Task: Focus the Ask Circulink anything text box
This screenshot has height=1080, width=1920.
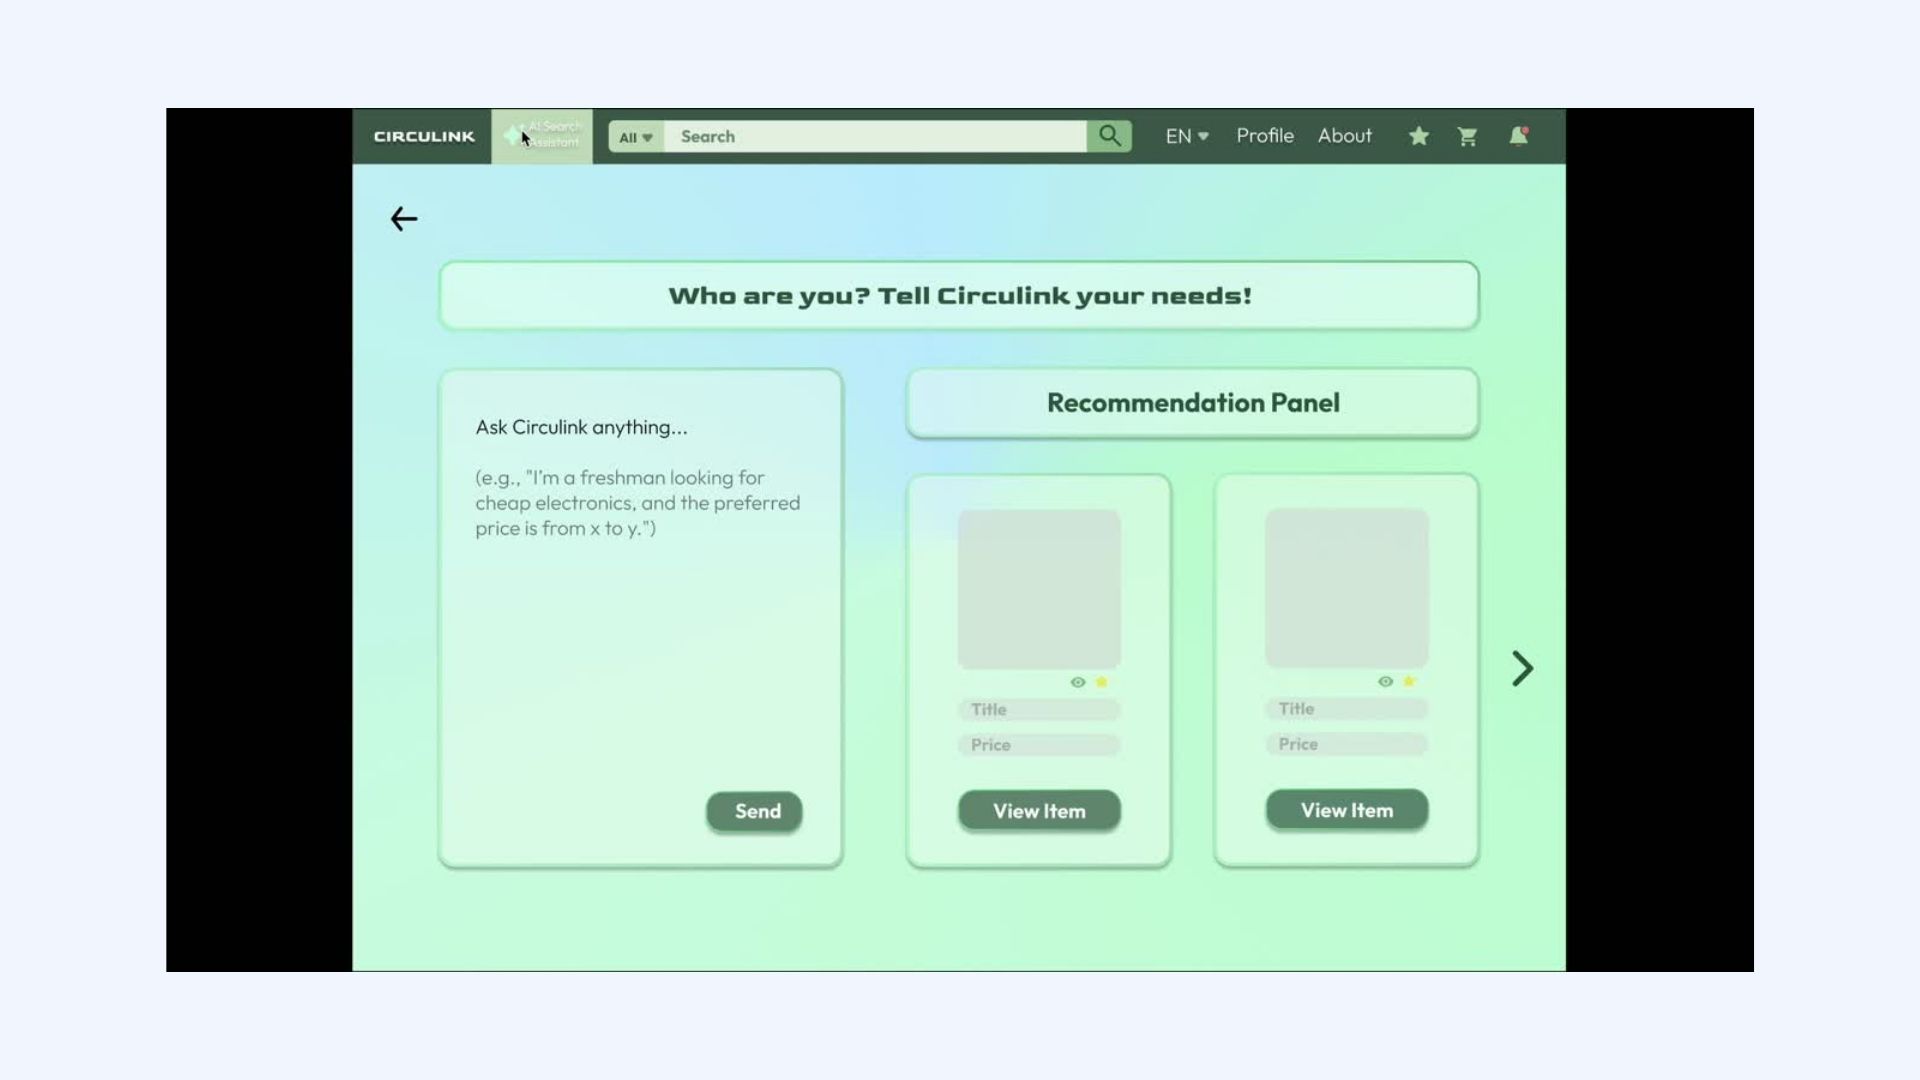Action: (640, 600)
